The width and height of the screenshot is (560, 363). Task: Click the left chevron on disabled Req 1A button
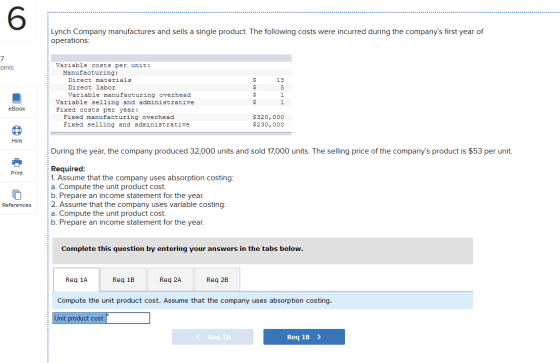[x=198, y=337]
